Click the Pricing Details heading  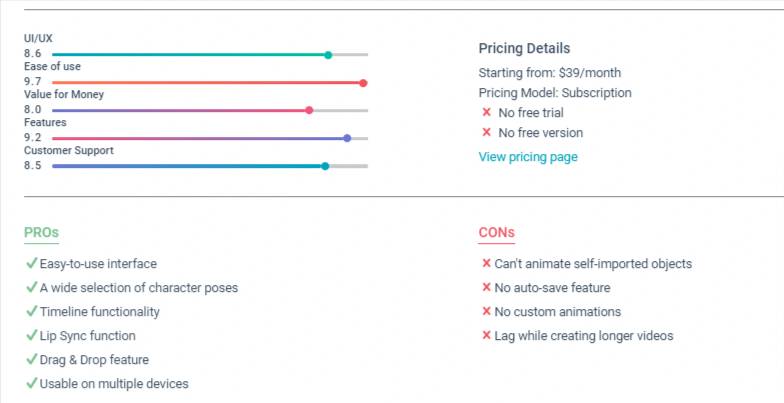coord(524,48)
